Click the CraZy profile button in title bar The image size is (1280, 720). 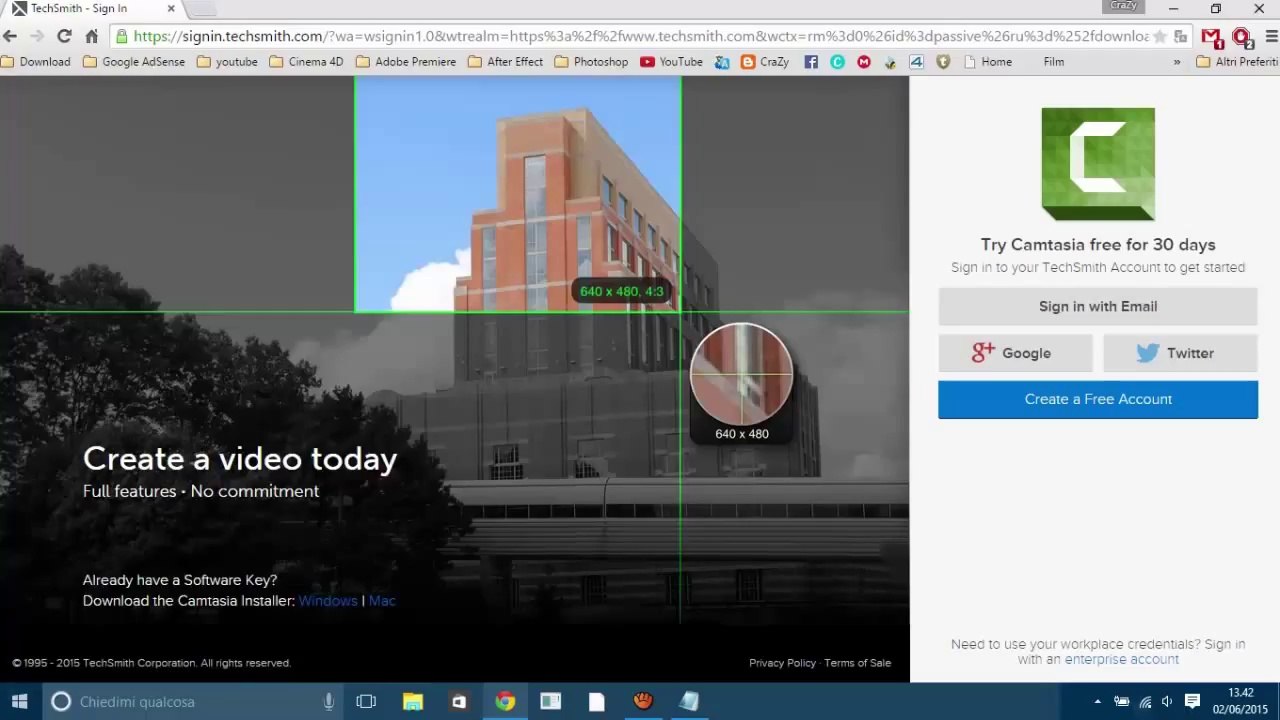click(x=1124, y=7)
